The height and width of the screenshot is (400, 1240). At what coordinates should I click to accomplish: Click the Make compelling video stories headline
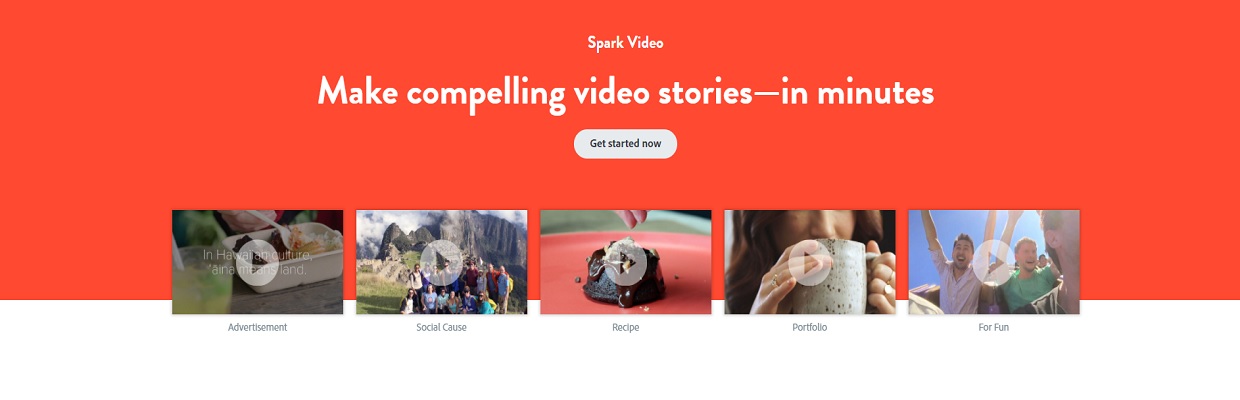625,93
